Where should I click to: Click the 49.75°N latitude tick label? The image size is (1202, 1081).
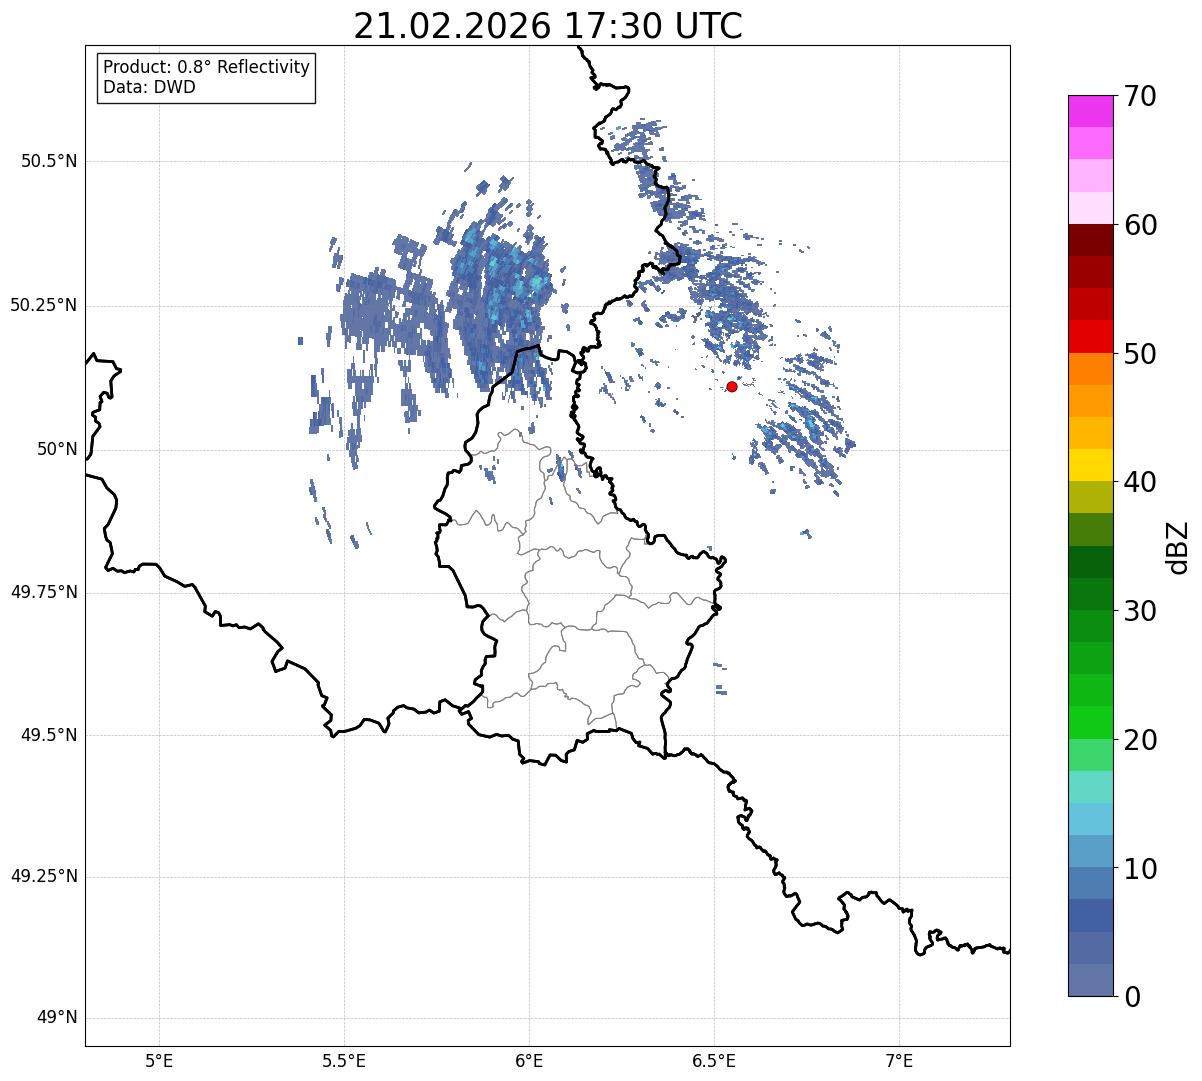click(43, 592)
